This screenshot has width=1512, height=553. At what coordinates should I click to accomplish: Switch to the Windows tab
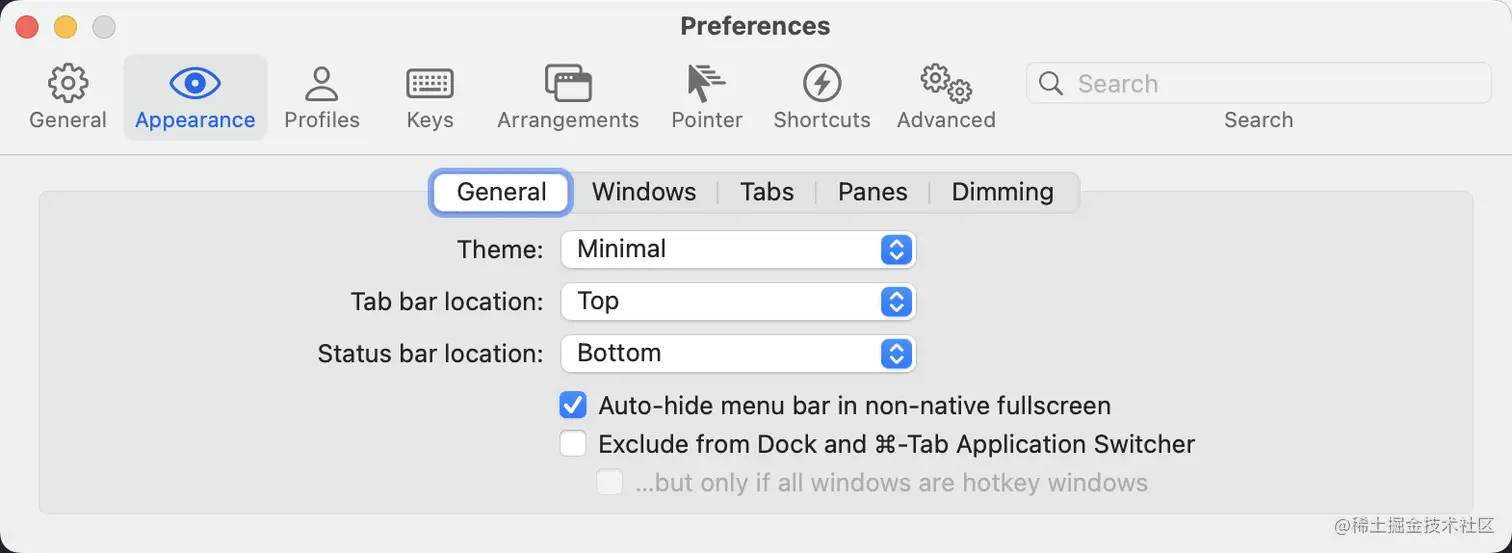[x=644, y=192]
